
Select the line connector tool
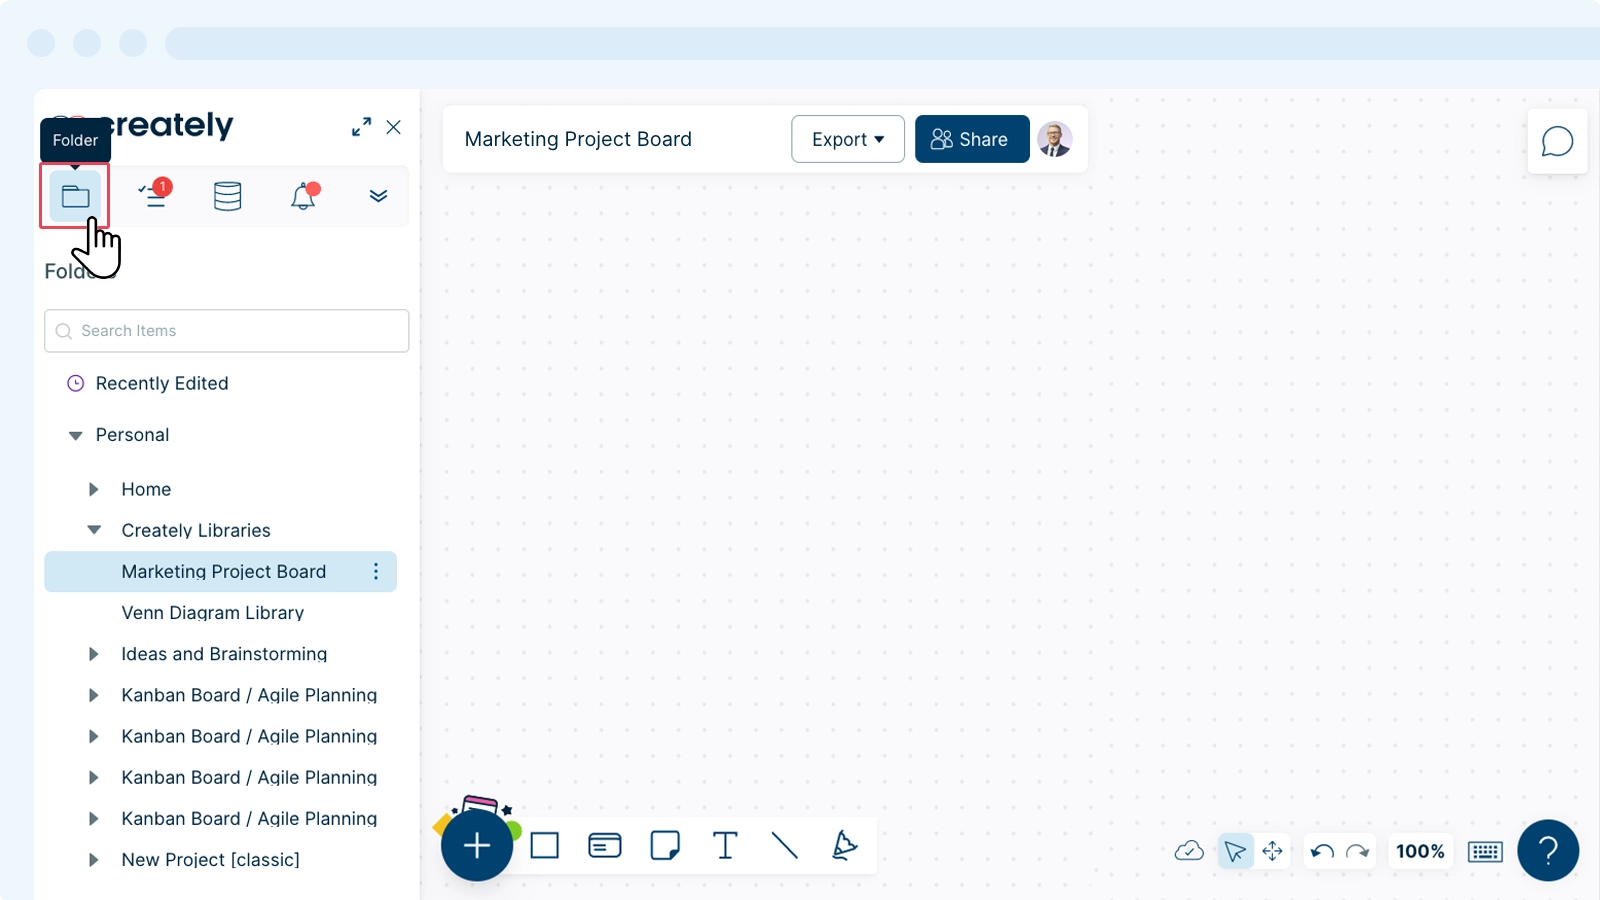coord(785,846)
